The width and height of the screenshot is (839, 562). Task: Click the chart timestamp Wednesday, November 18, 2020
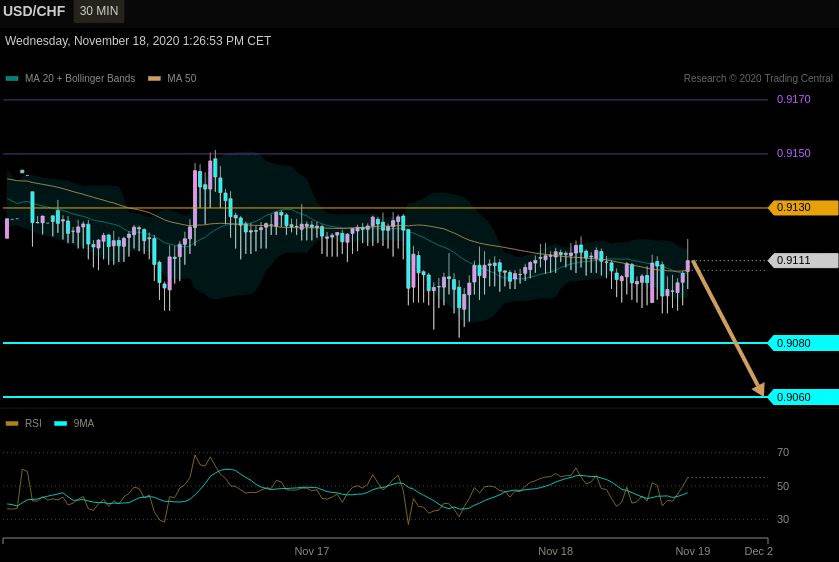point(138,41)
